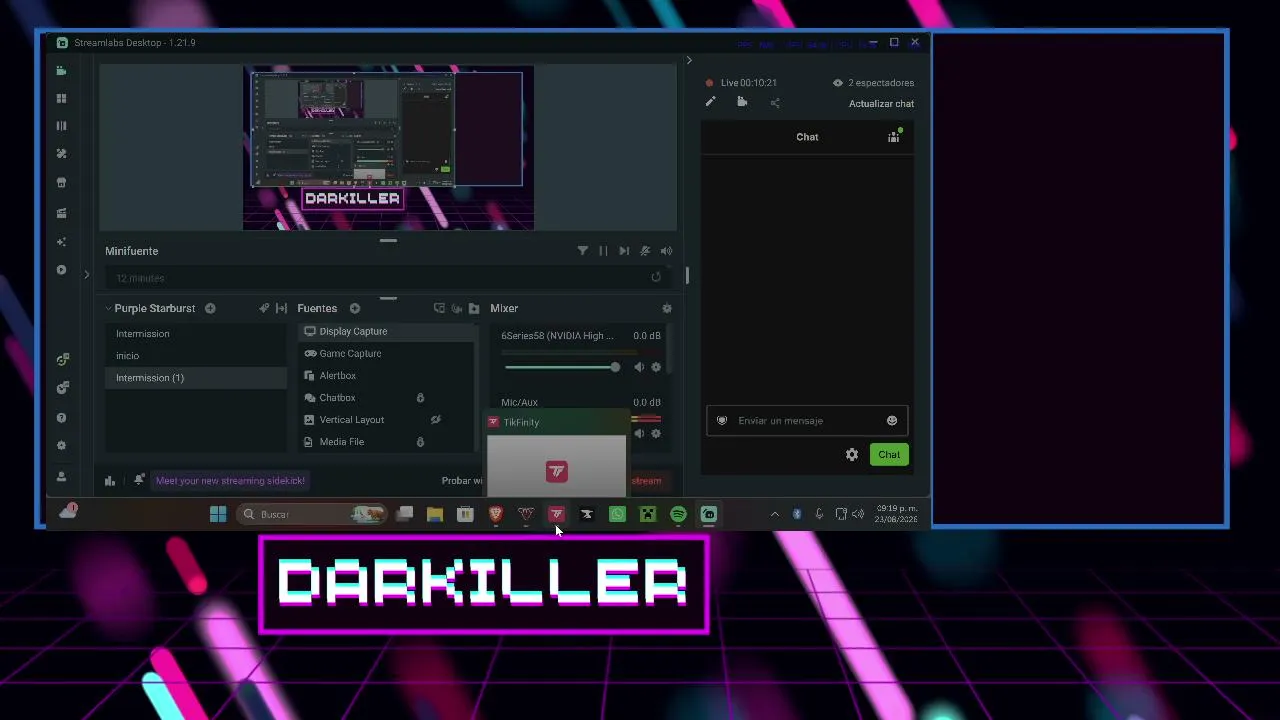
Task: Expand the left sidebar with the arrow
Action: click(x=87, y=274)
